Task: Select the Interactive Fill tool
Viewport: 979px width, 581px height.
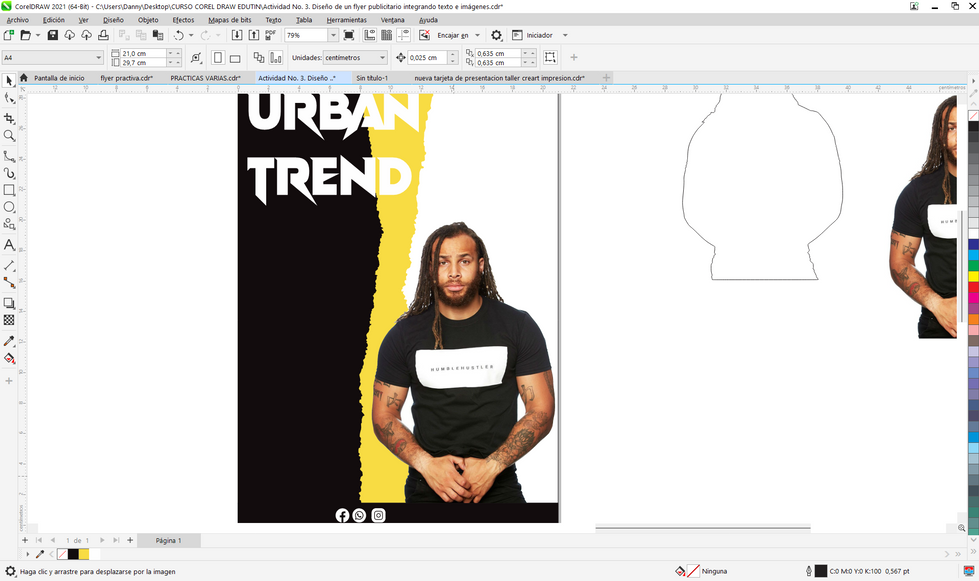Action: [9, 358]
